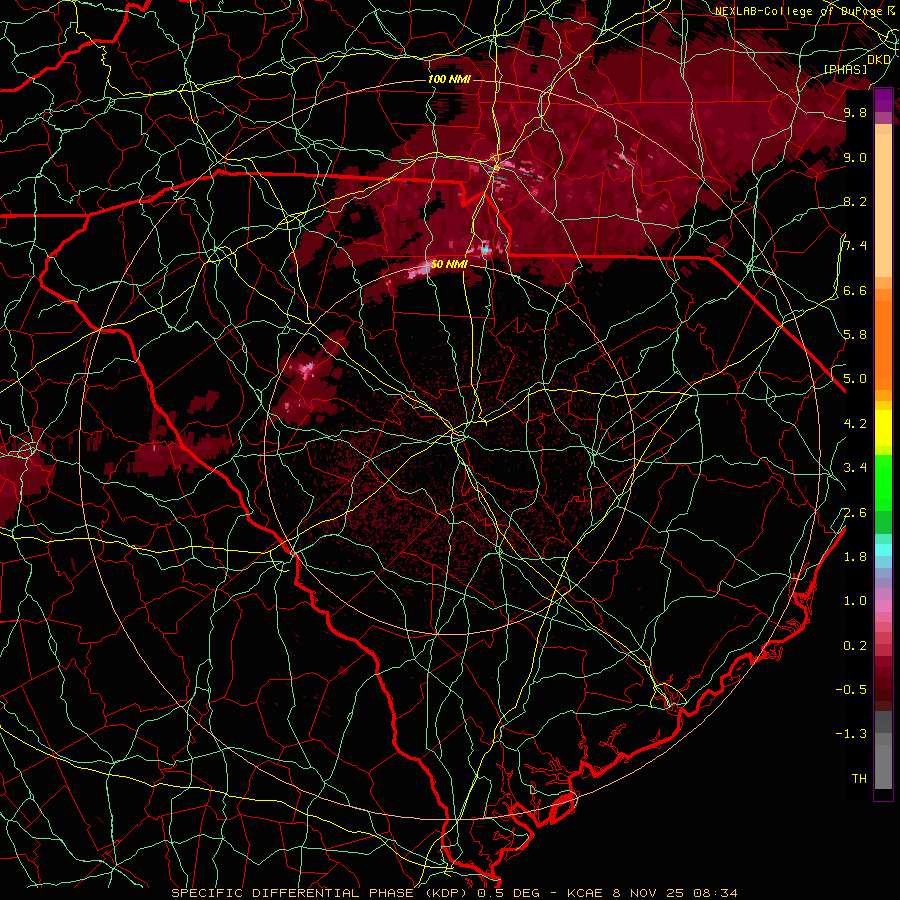The width and height of the screenshot is (900, 900).
Task: Select the 100 NMI range ring label
Action: 449,79
